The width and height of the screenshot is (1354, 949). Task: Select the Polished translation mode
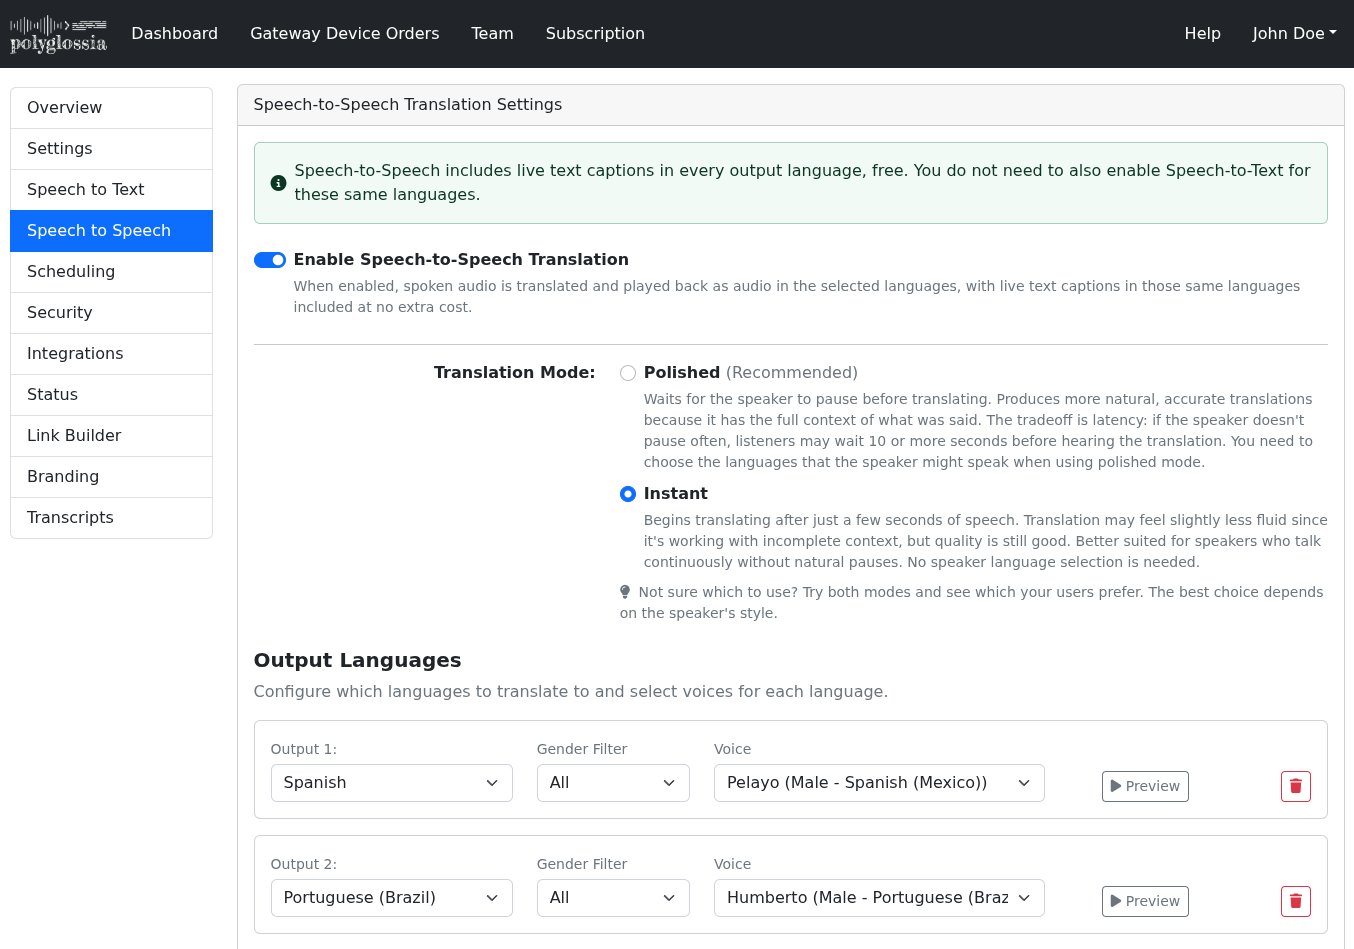click(628, 373)
